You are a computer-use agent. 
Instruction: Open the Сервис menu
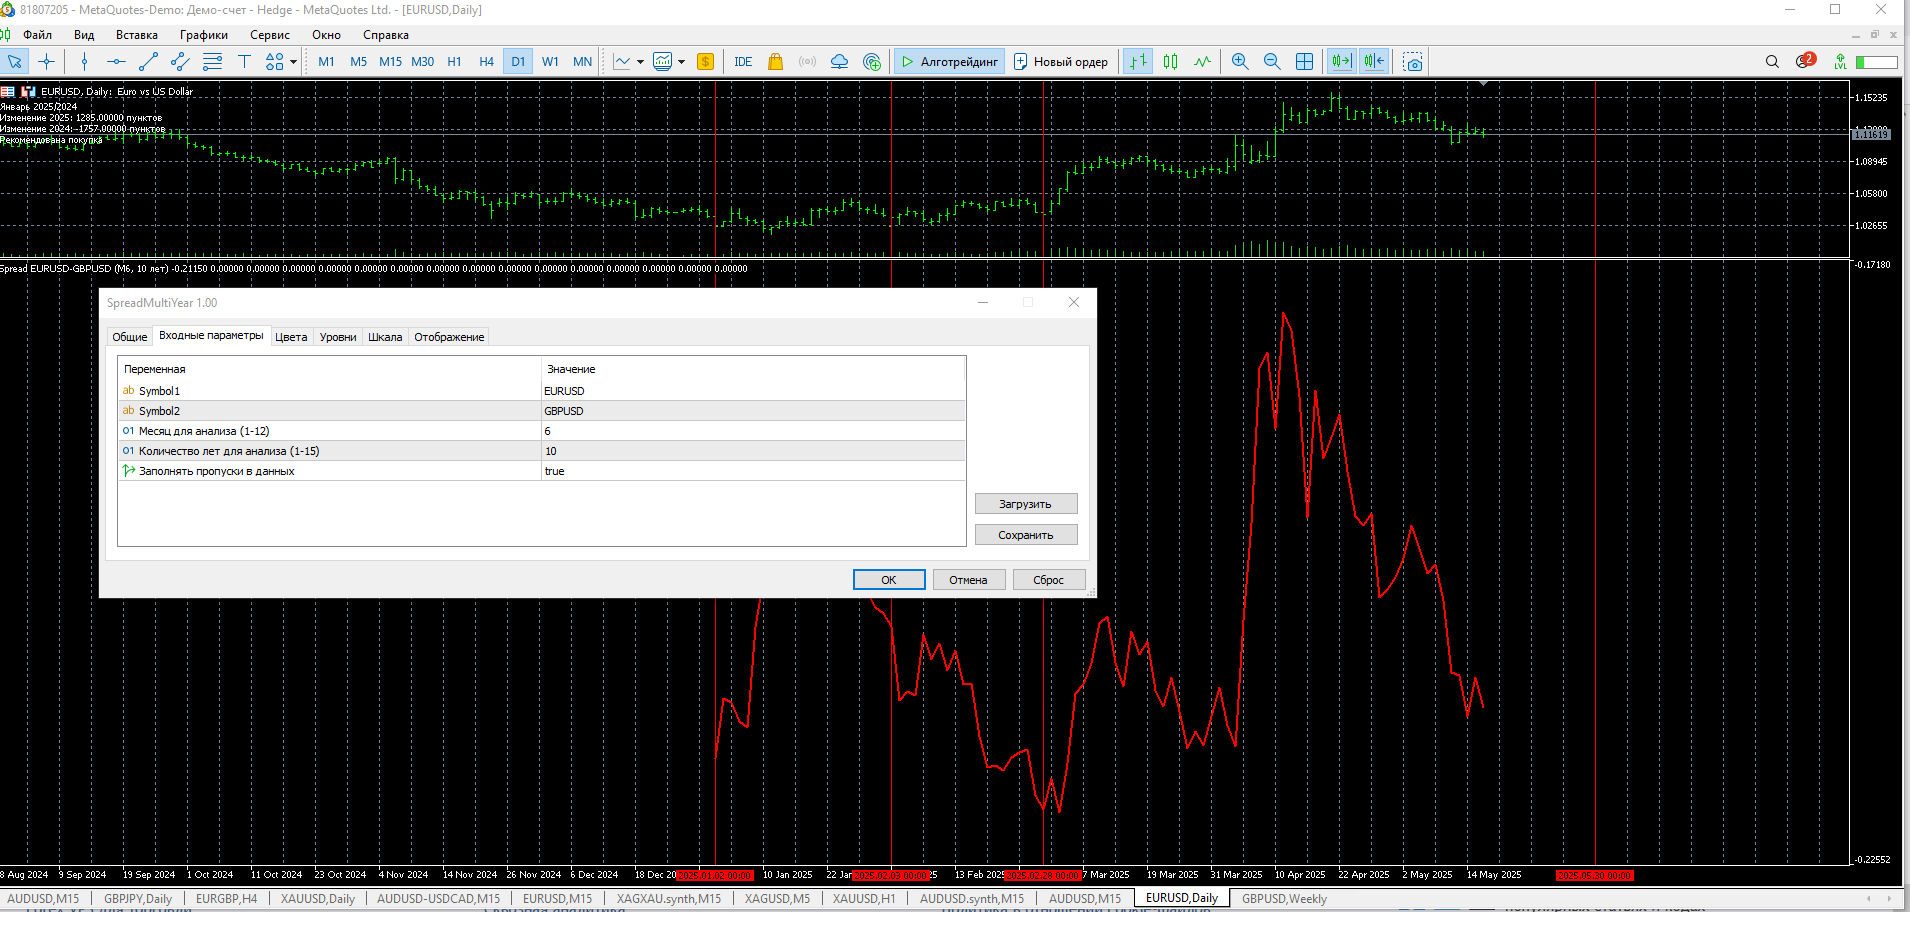click(x=269, y=35)
